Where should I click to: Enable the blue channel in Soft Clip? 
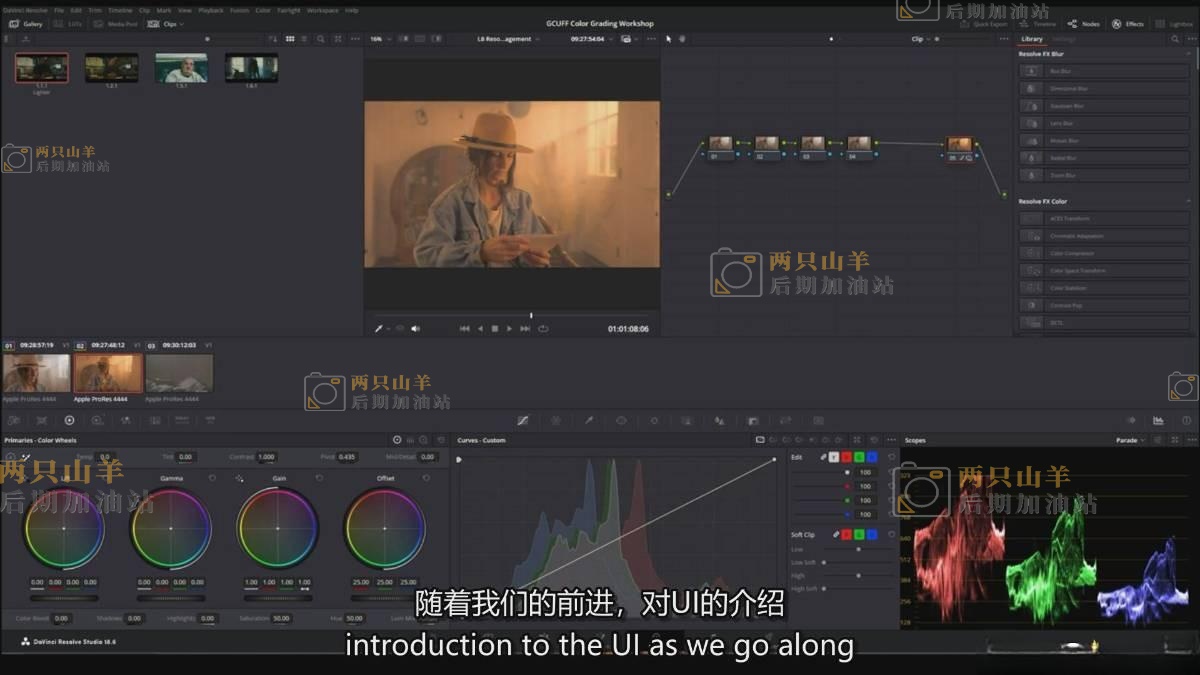872,535
